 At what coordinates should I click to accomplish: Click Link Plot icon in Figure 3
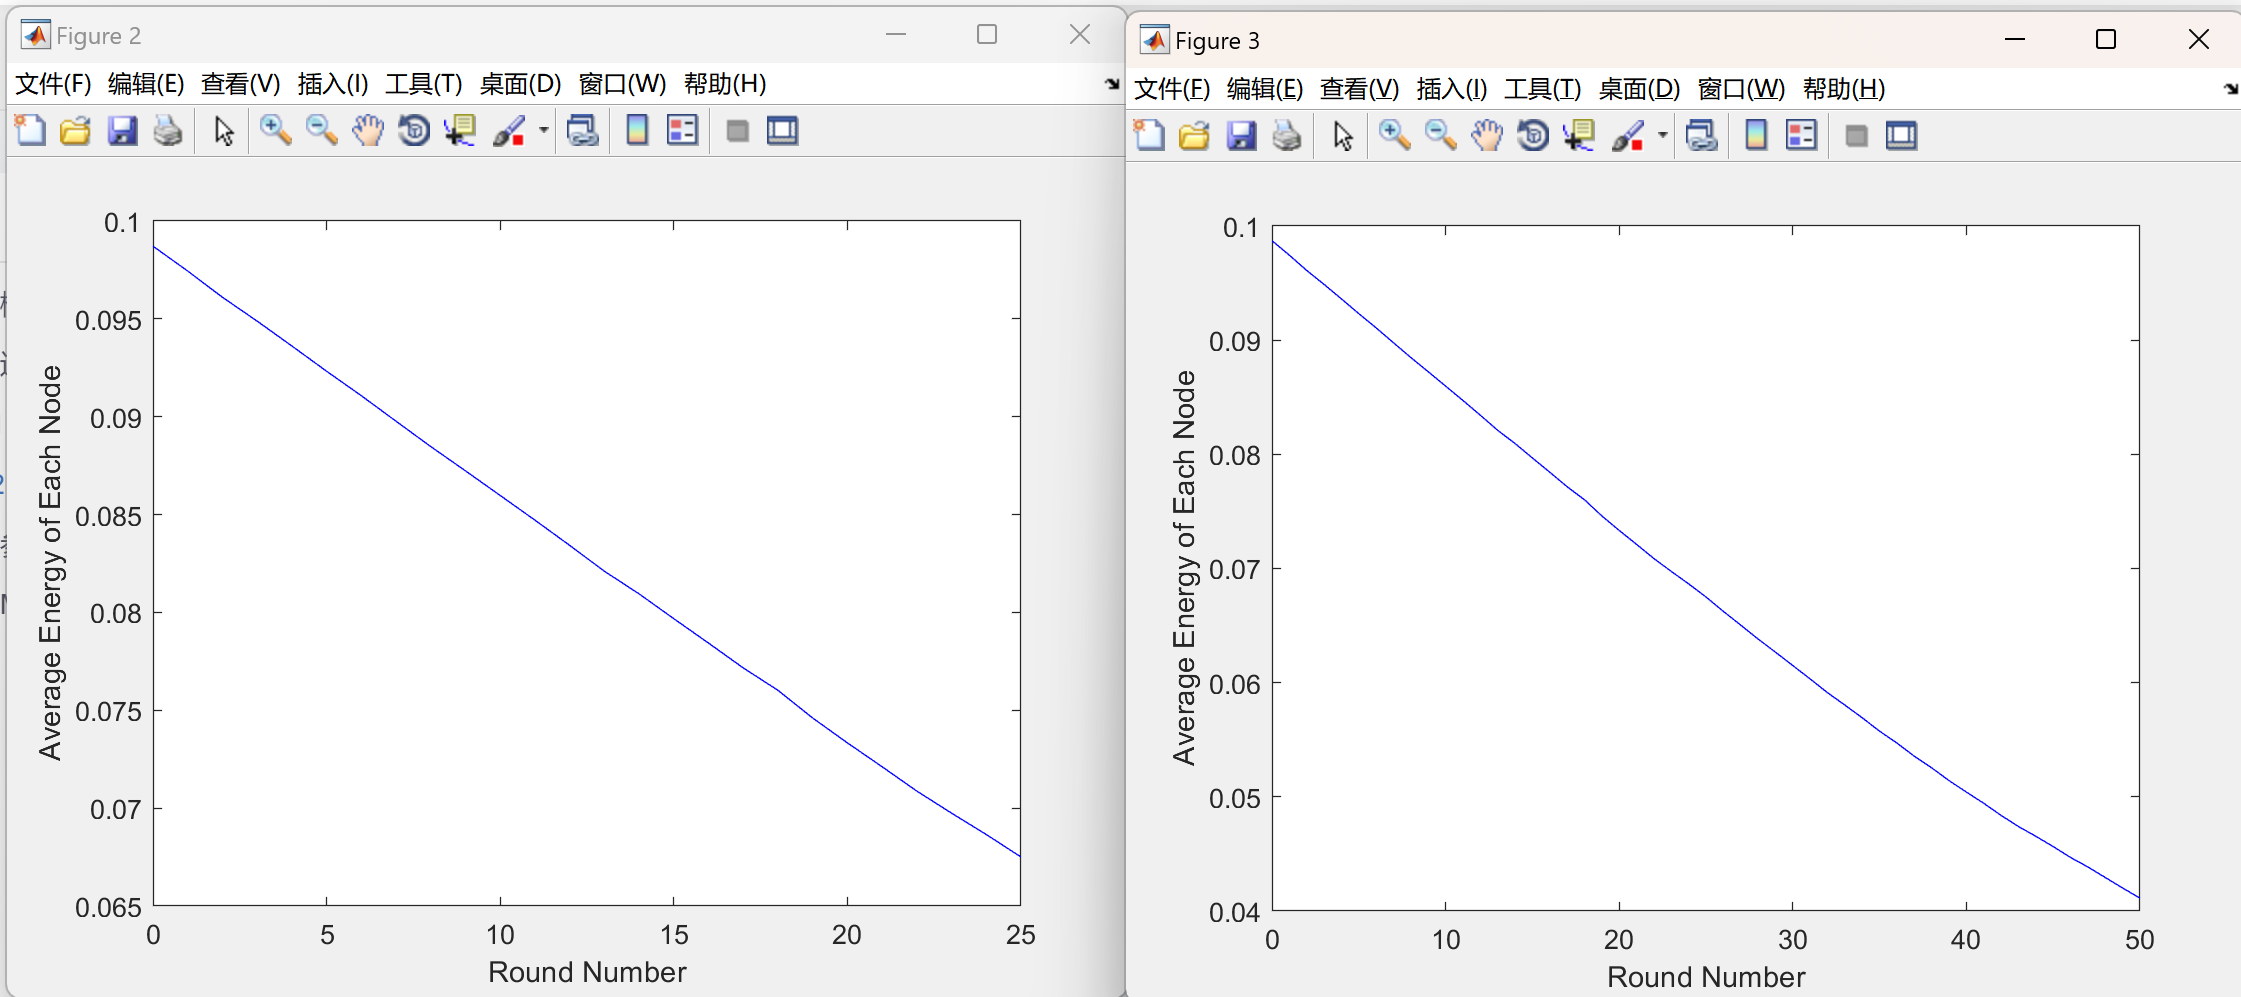point(1702,135)
